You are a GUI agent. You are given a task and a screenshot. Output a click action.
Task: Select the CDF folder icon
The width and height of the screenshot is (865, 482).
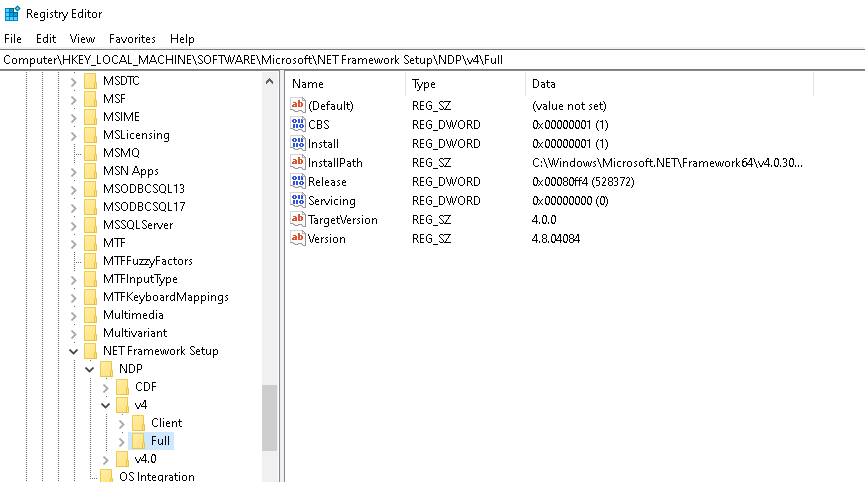(122, 387)
